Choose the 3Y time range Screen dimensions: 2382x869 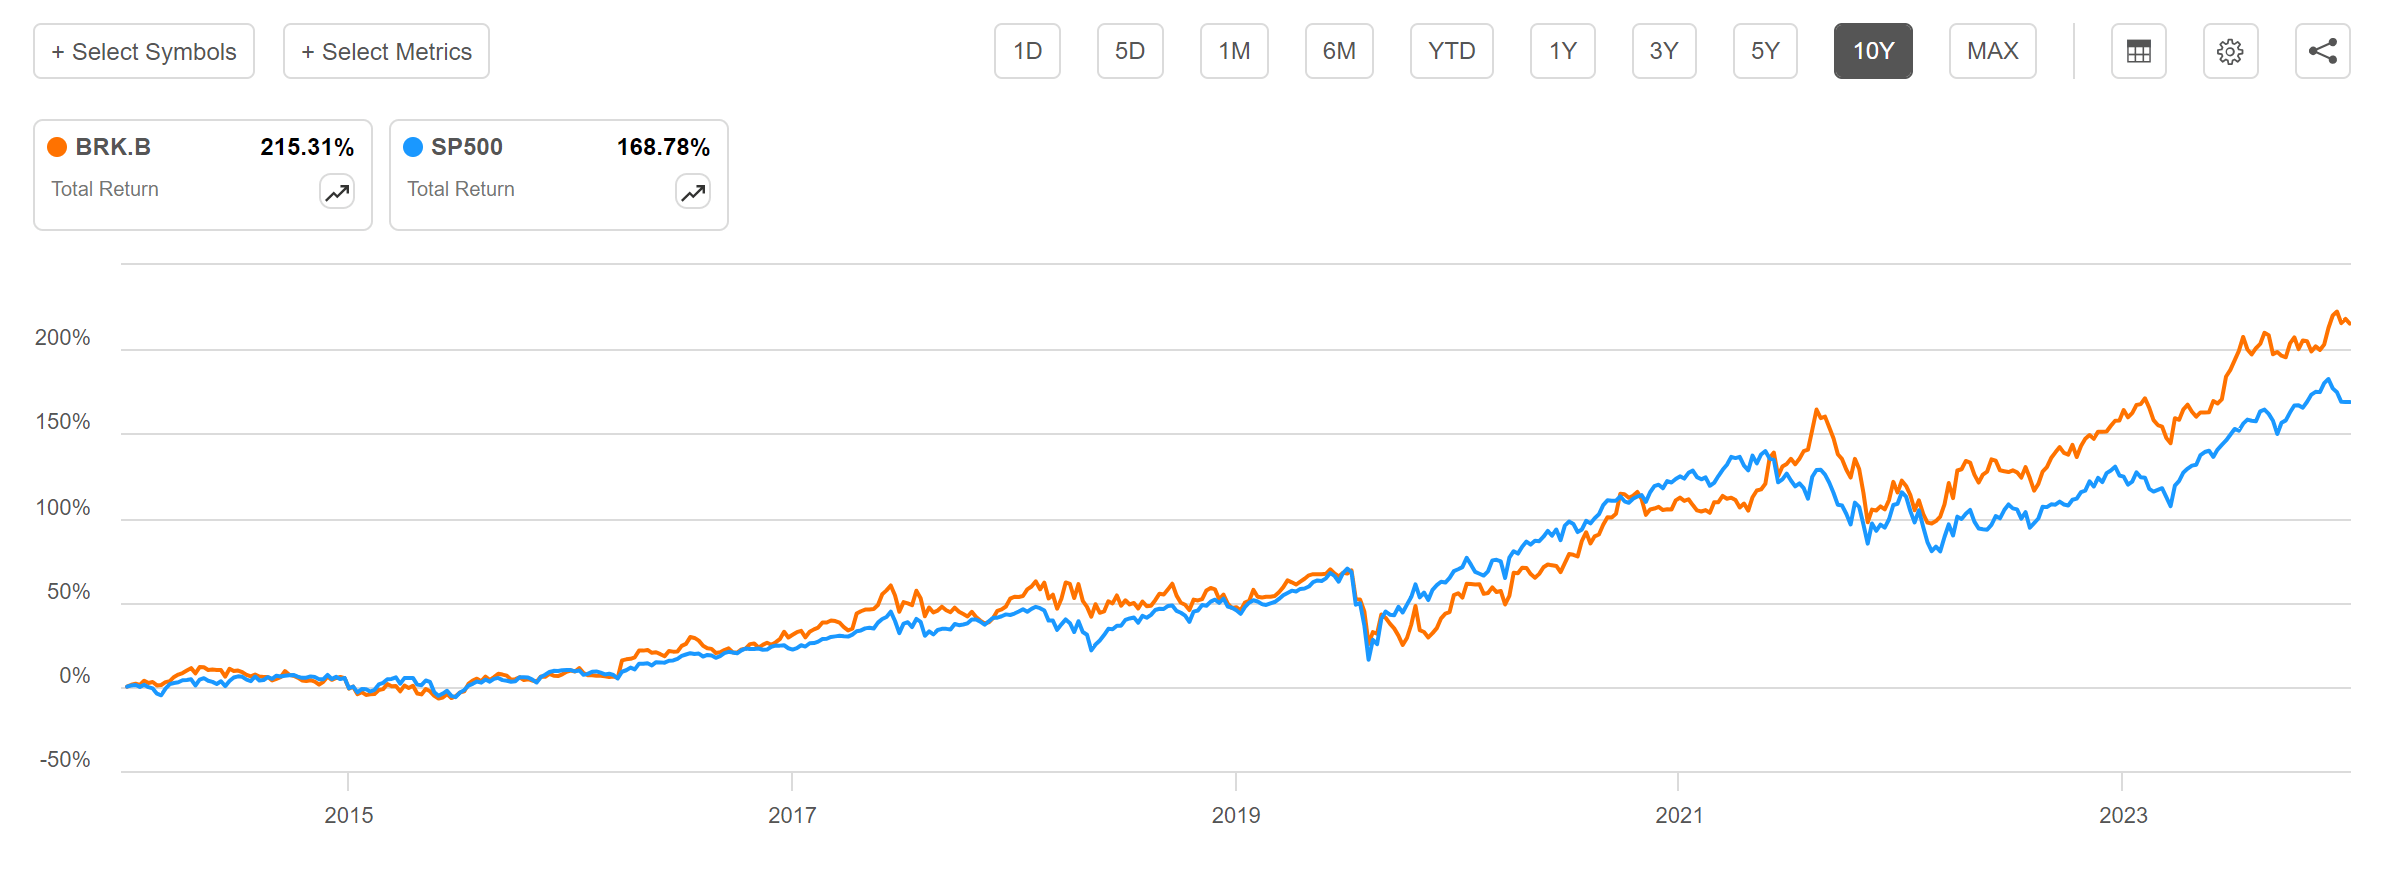coord(1664,51)
